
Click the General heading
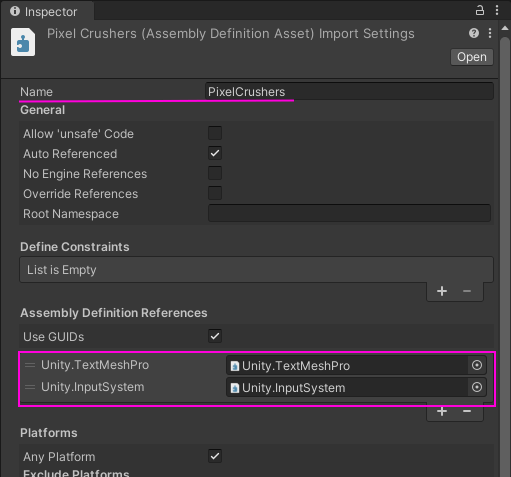(42, 110)
